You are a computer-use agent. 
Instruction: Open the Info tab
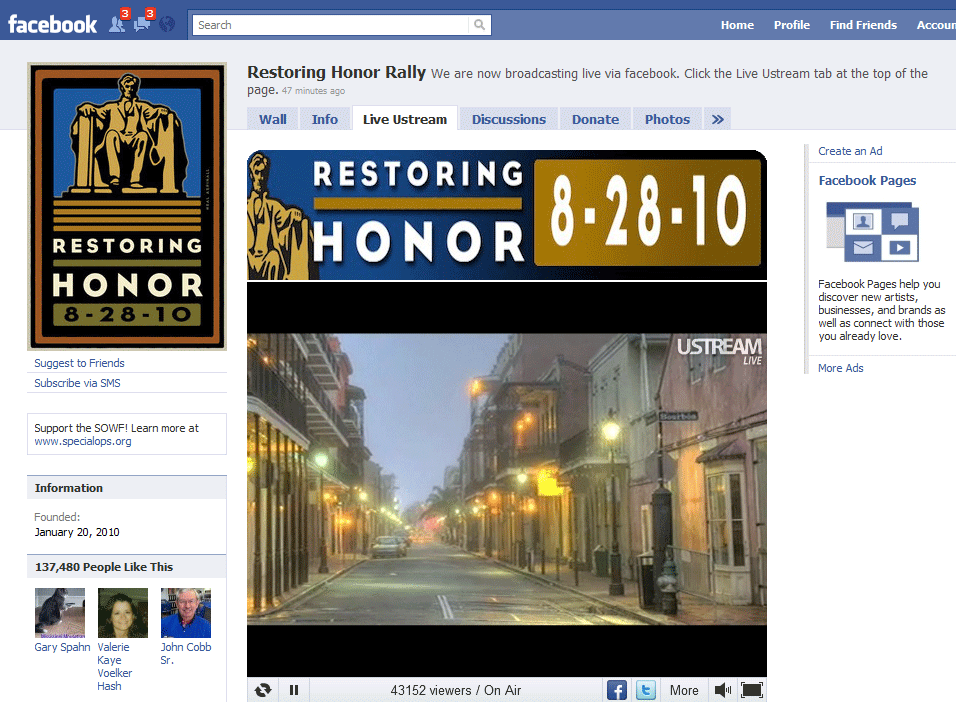pos(324,119)
